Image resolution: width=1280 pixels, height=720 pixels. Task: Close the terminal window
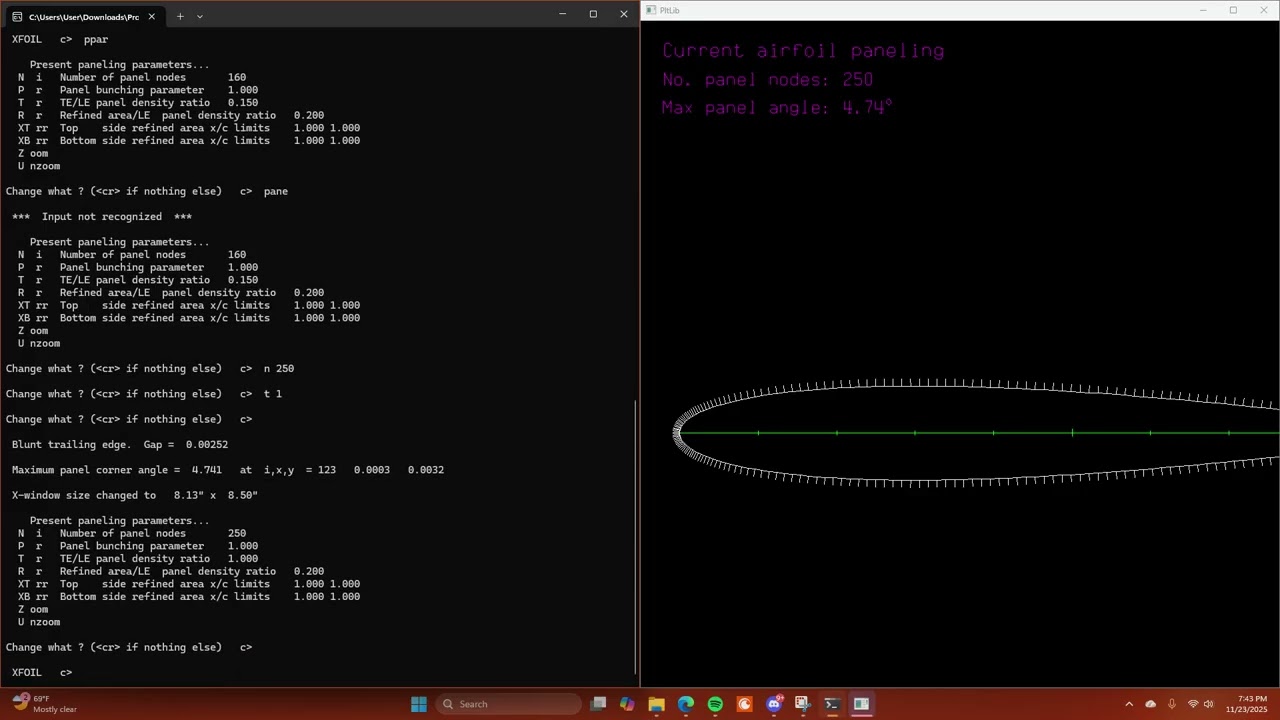pyautogui.click(x=624, y=14)
